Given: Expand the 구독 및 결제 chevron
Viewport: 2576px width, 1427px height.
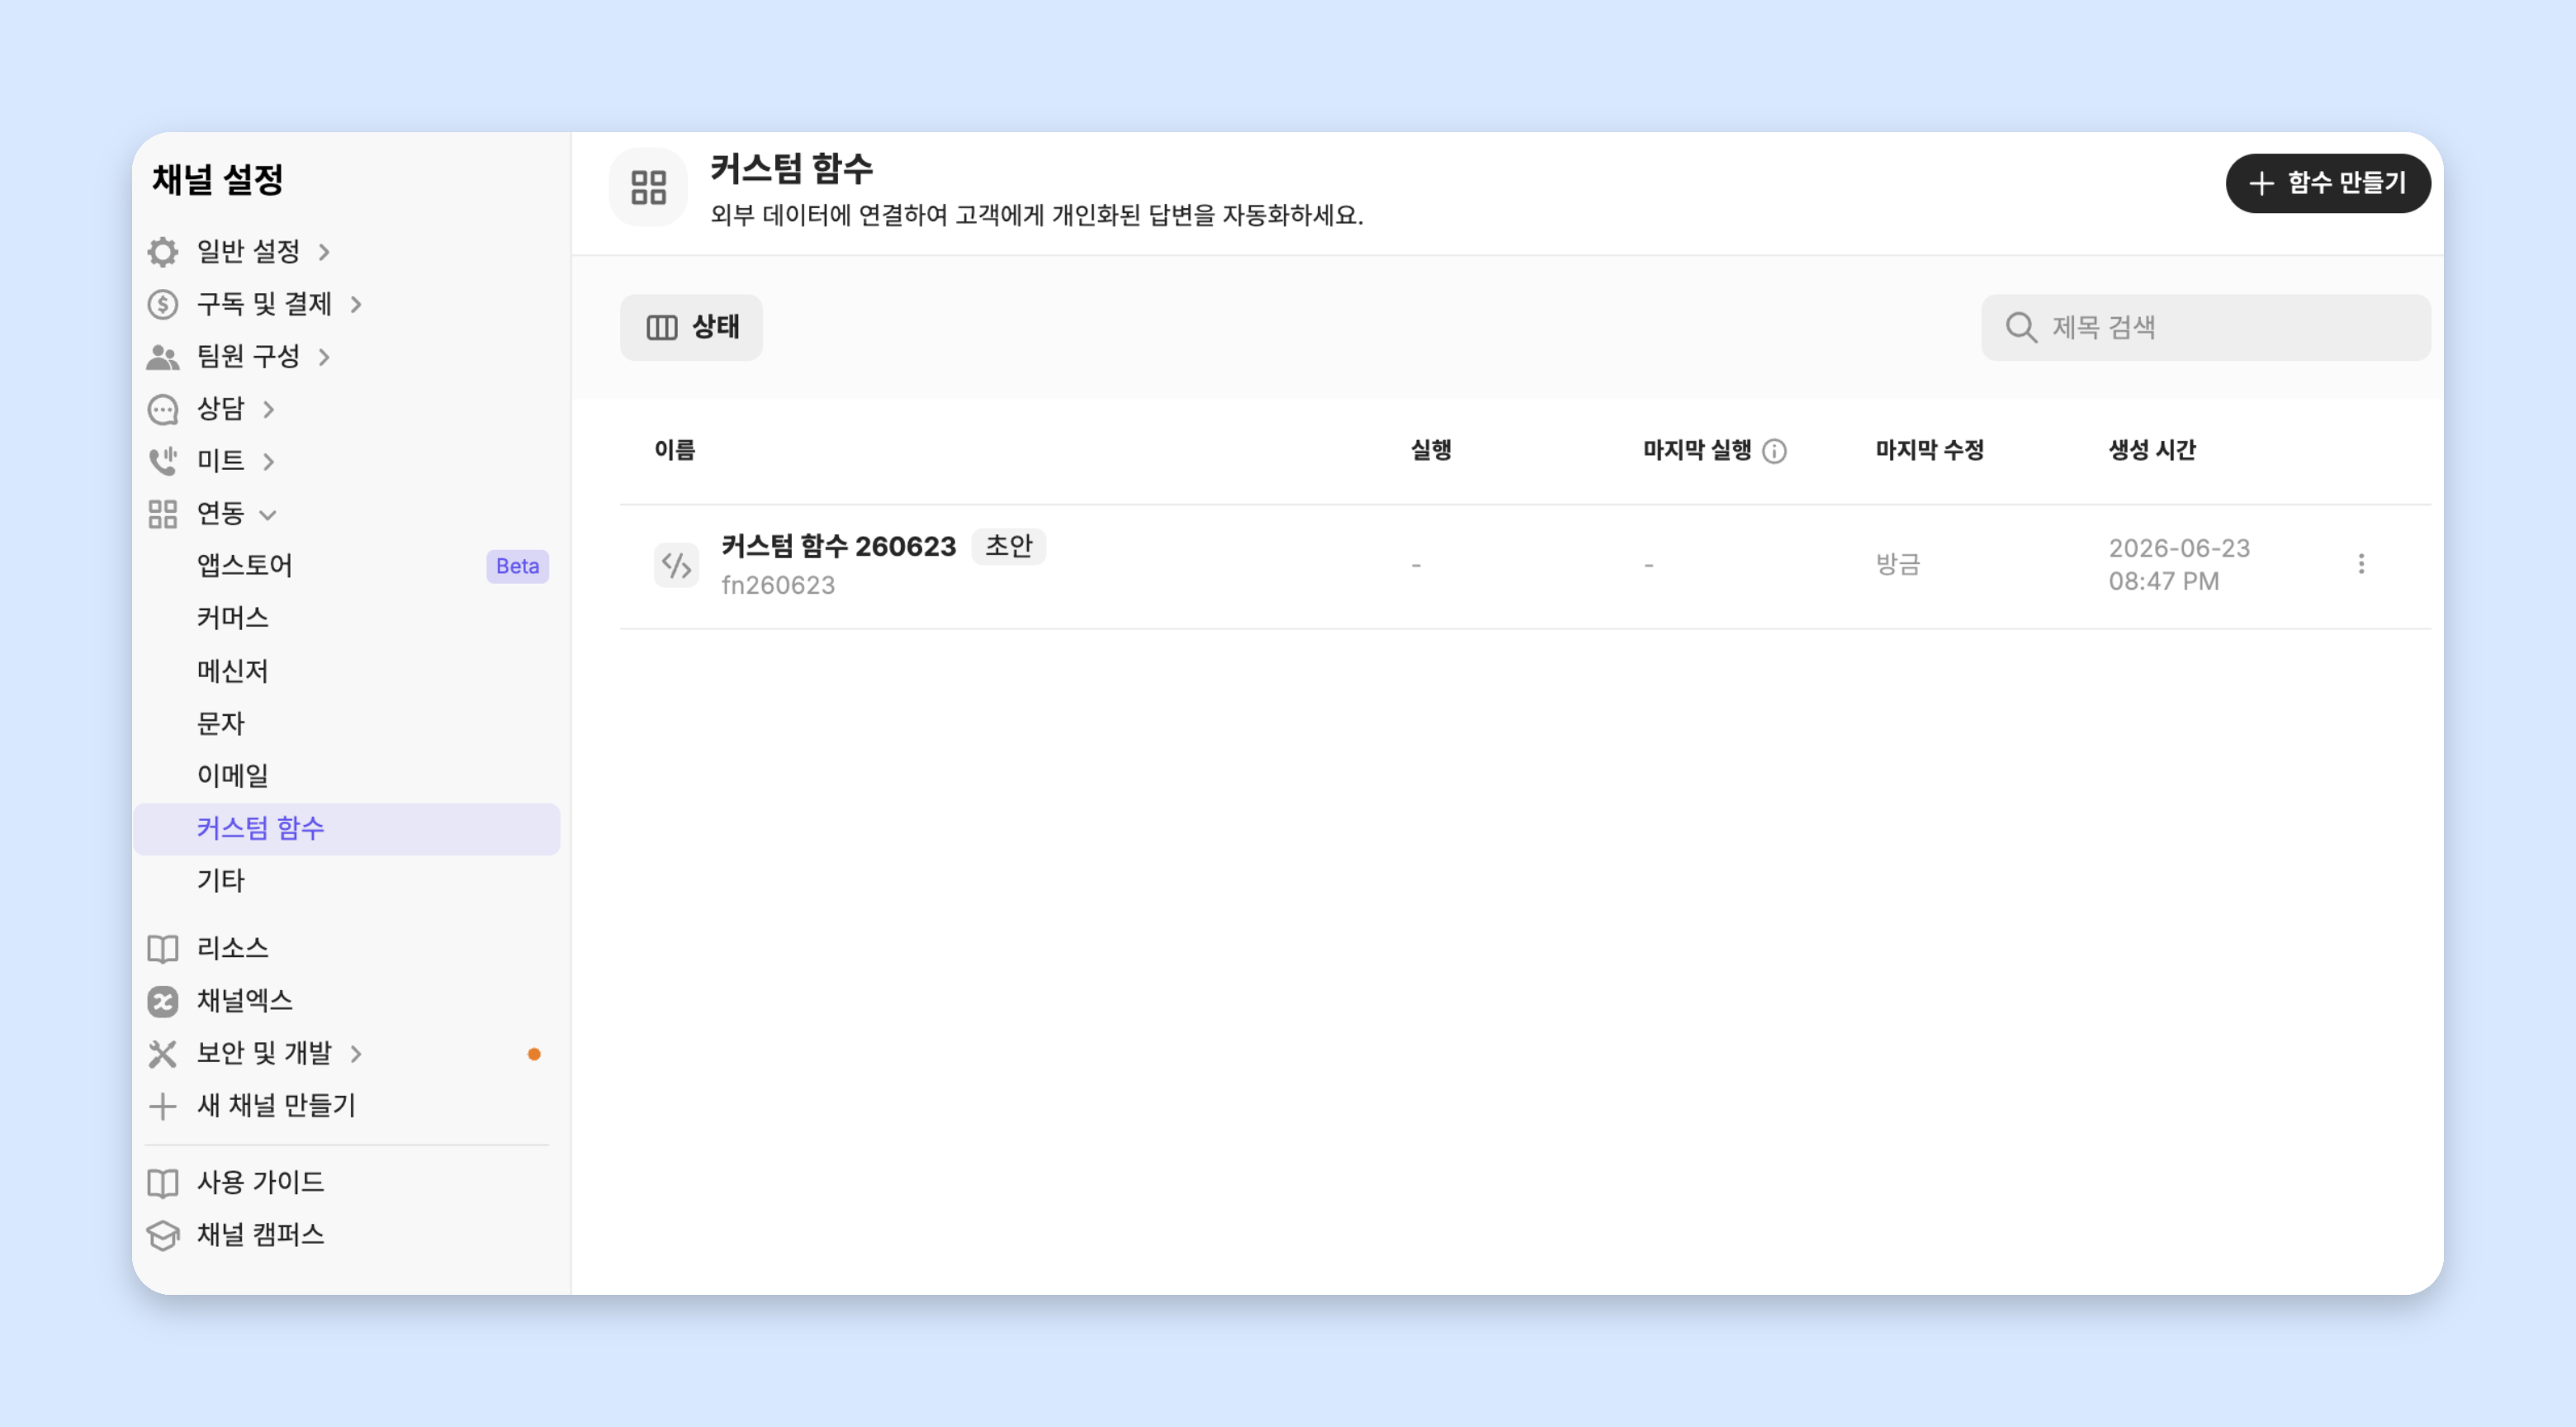Looking at the screenshot, I should (x=356, y=304).
